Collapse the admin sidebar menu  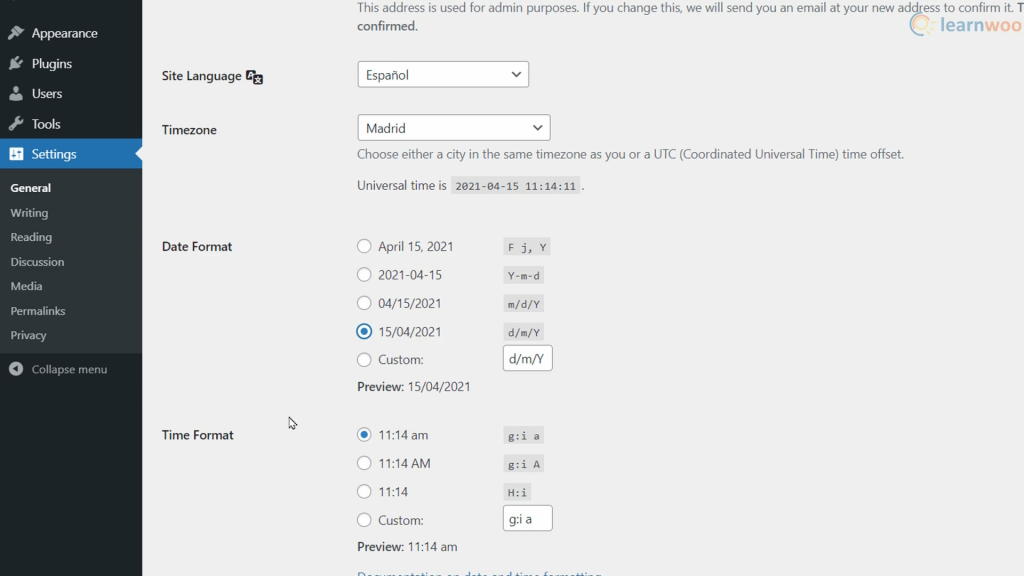point(62,369)
